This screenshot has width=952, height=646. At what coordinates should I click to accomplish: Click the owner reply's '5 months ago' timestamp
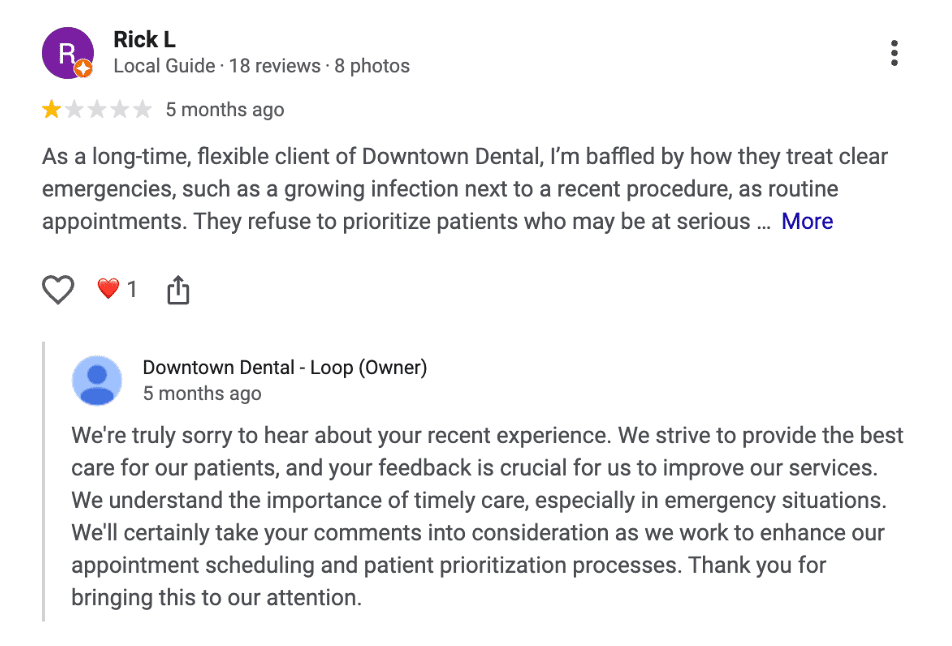pos(202,393)
